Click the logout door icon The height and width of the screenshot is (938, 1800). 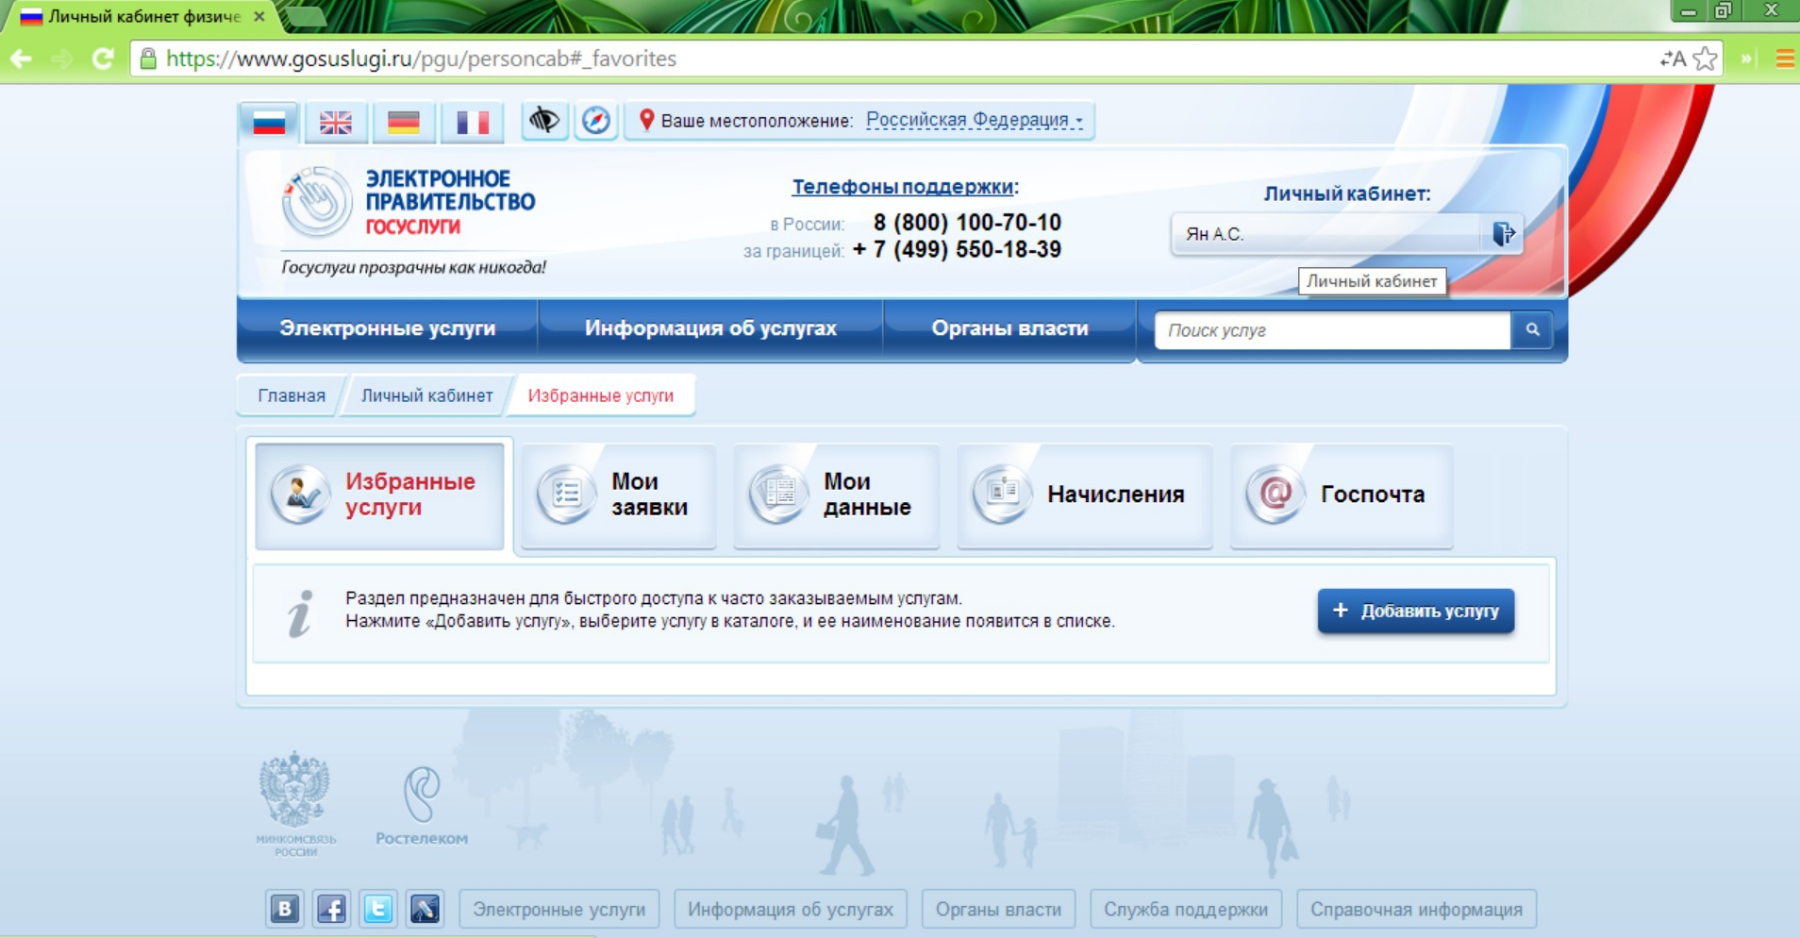(x=1503, y=234)
